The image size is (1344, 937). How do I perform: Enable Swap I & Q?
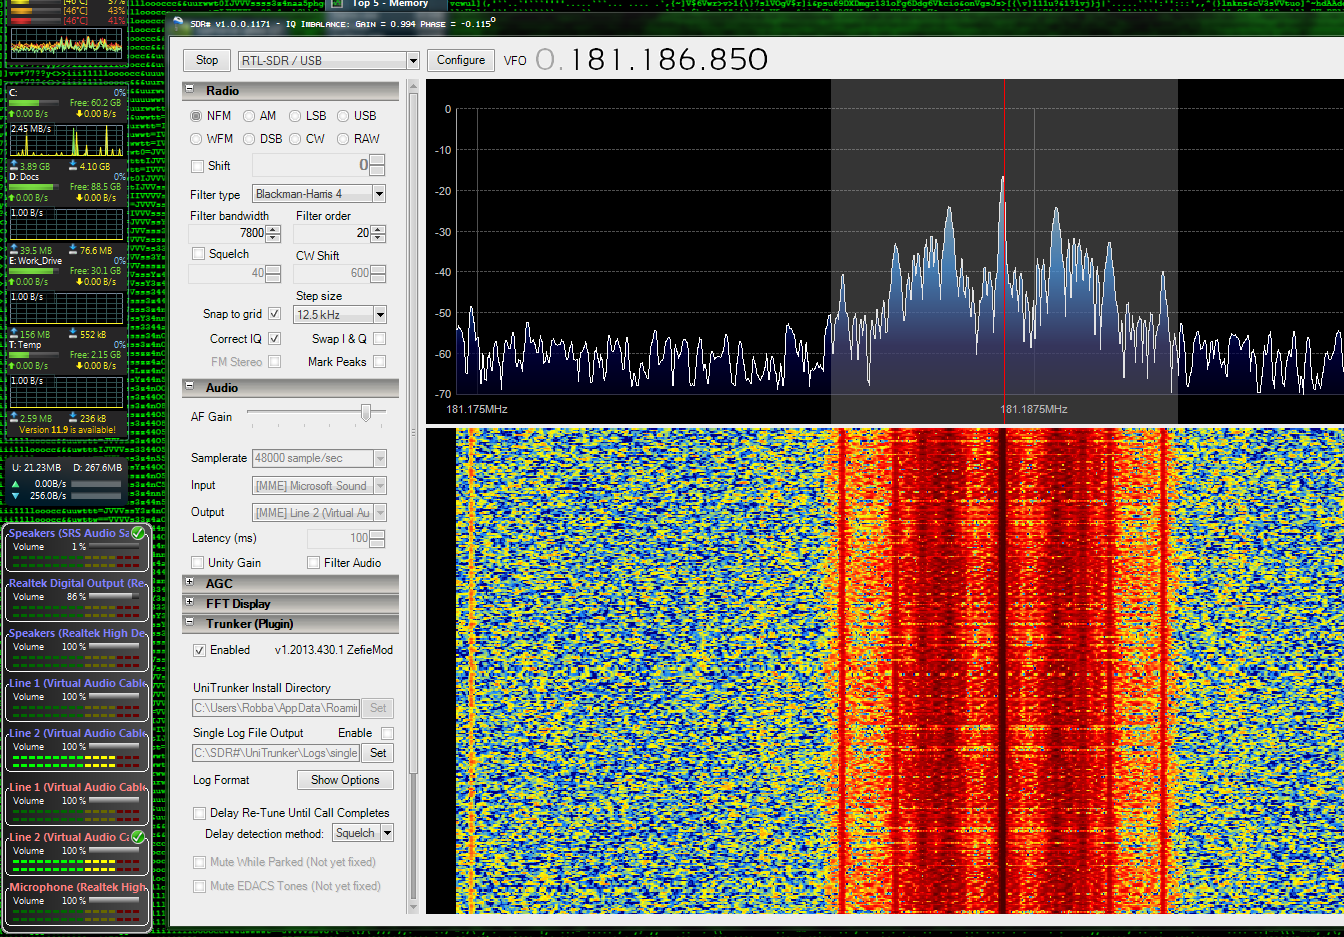(379, 339)
